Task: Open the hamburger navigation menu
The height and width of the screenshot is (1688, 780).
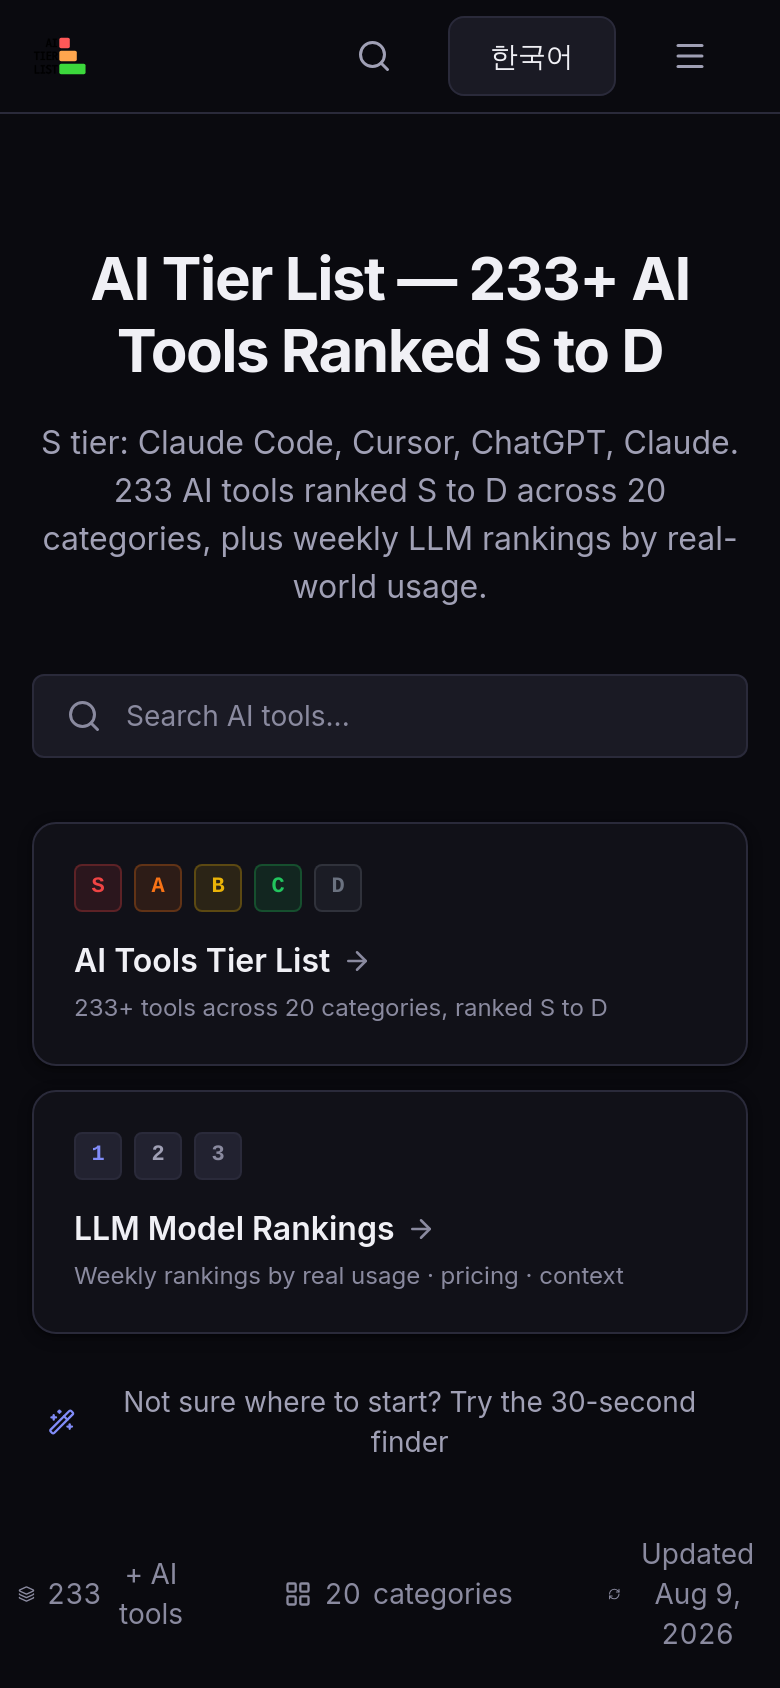Action: point(690,56)
